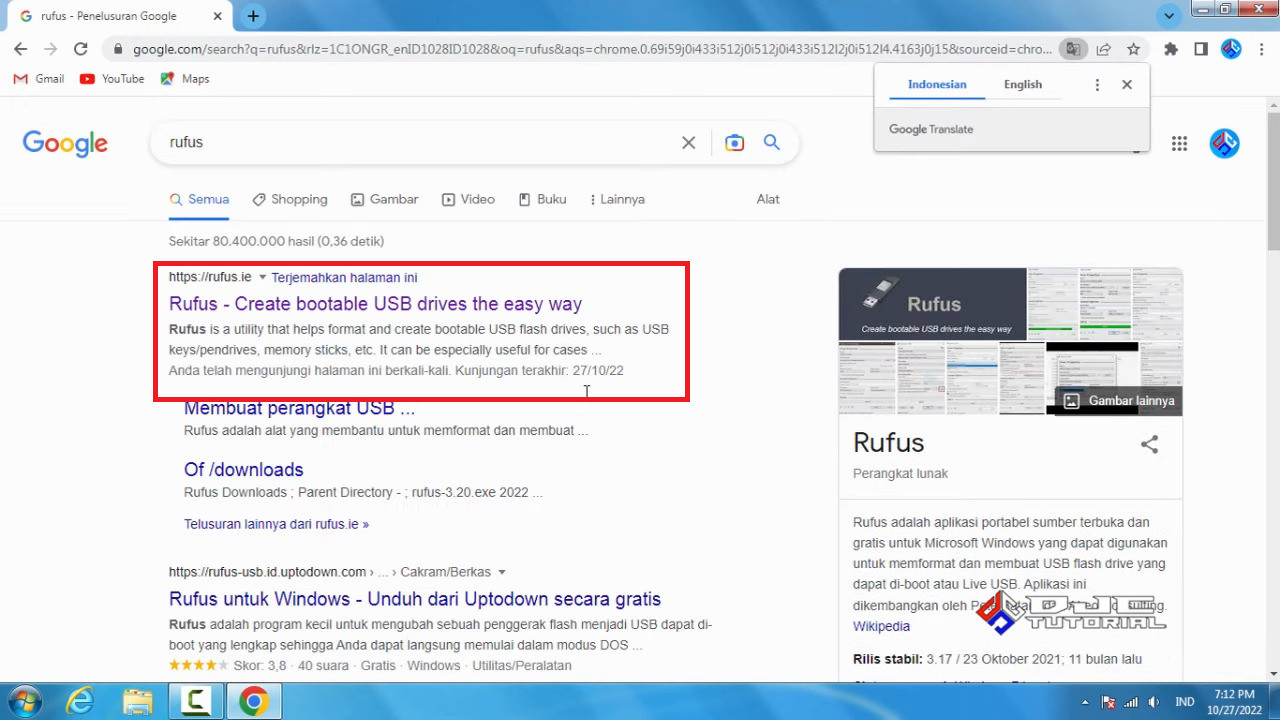The width and height of the screenshot is (1280, 720).
Task: Switch to the Buku tab
Action: point(542,199)
